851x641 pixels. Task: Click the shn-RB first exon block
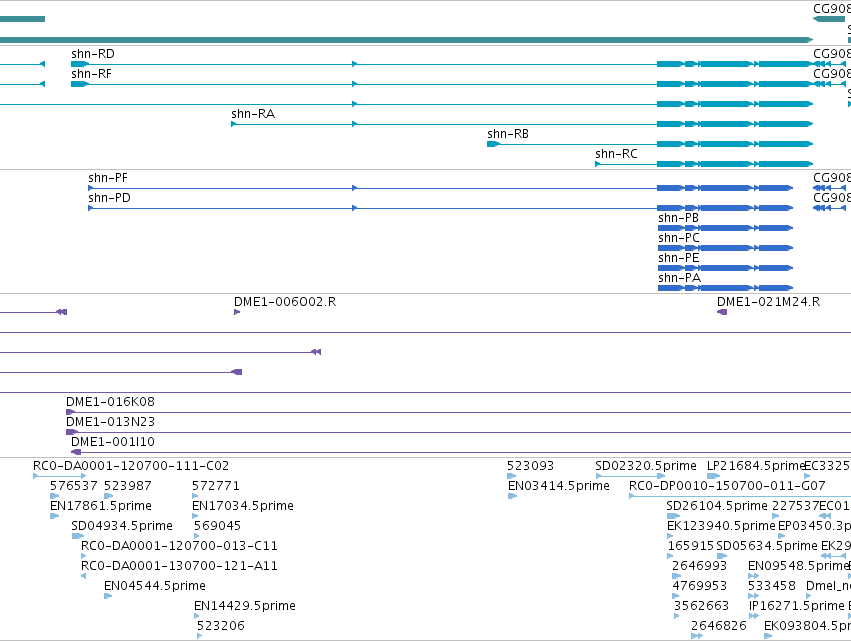pyautogui.click(x=493, y=144)
